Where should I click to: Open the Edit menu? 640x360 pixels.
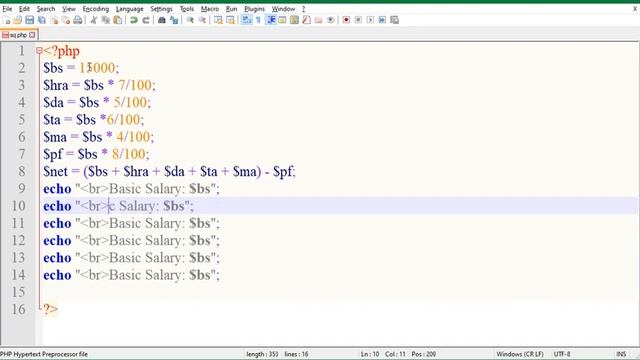24,9
